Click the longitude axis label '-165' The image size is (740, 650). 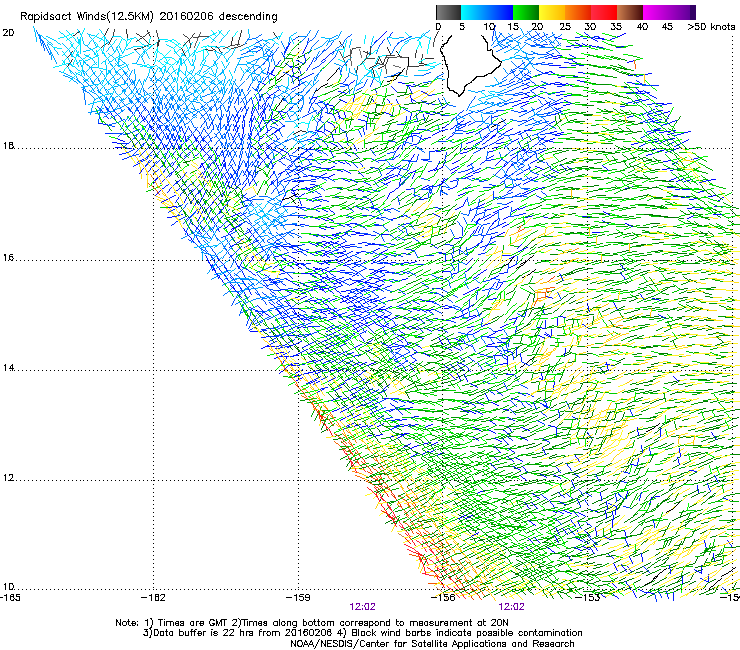pos(9,598)
